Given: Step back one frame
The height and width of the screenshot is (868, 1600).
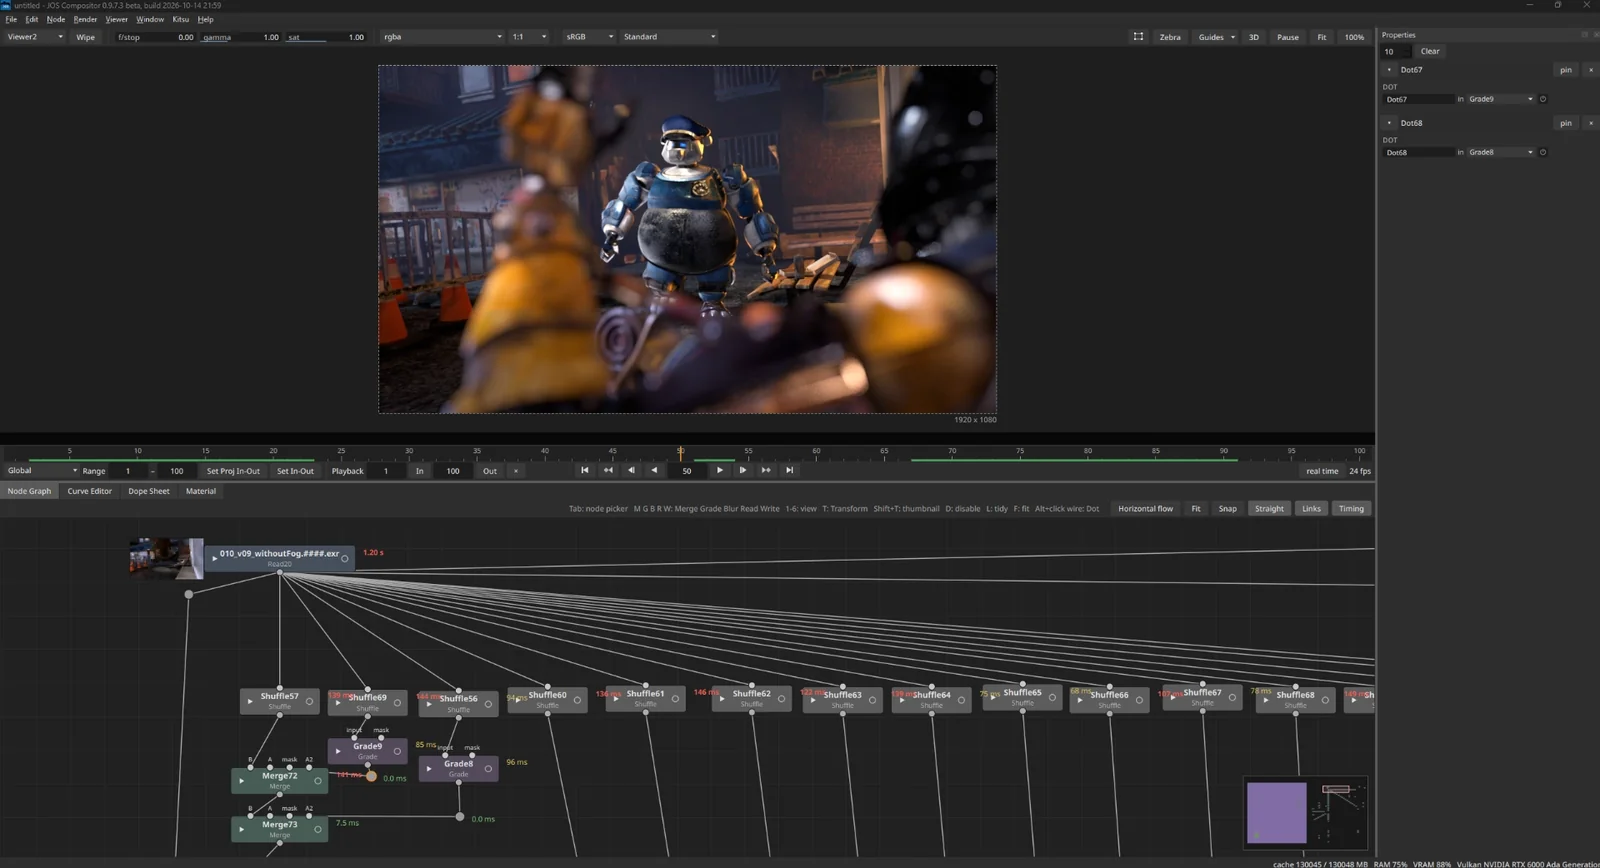Looking at the screenshot, I should click(x=631, y=470).
